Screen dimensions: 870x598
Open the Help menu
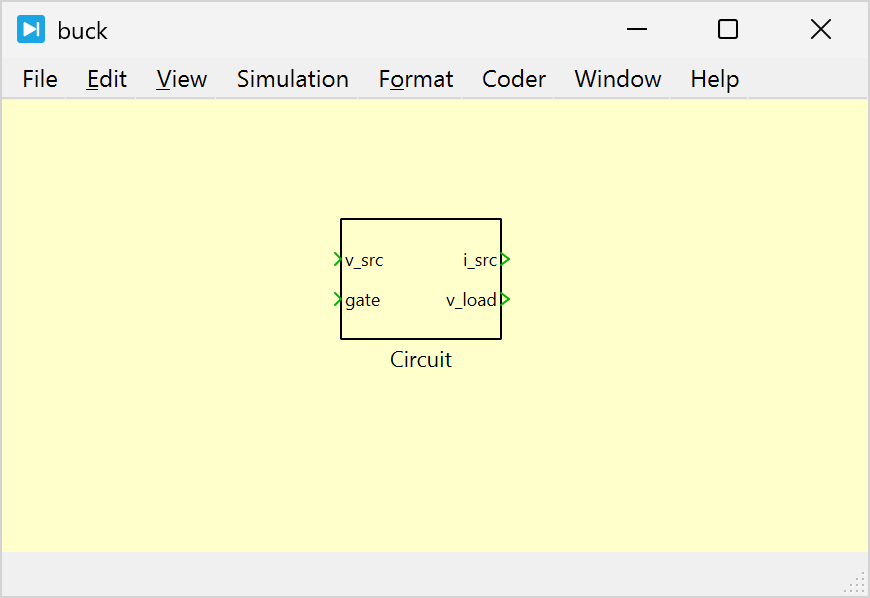click(715, 79)
